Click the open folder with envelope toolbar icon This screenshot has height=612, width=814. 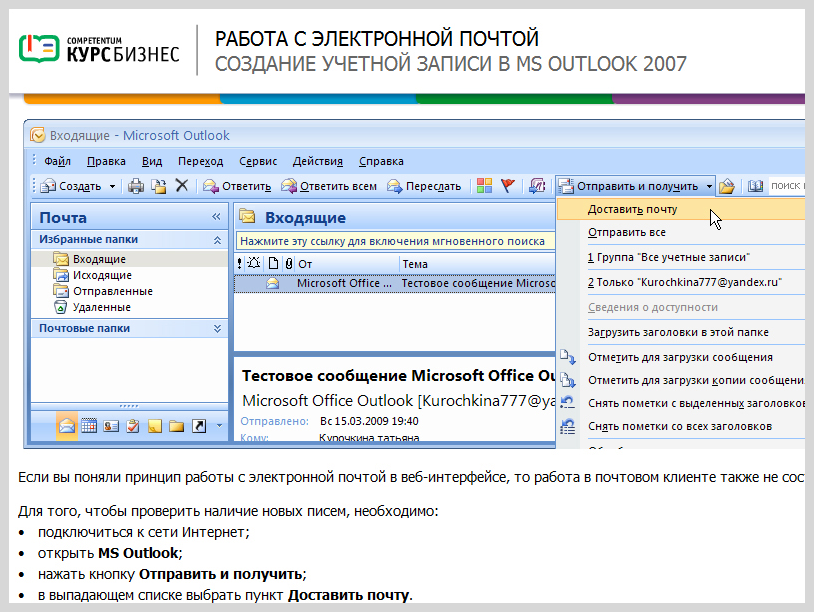point(727,186)
